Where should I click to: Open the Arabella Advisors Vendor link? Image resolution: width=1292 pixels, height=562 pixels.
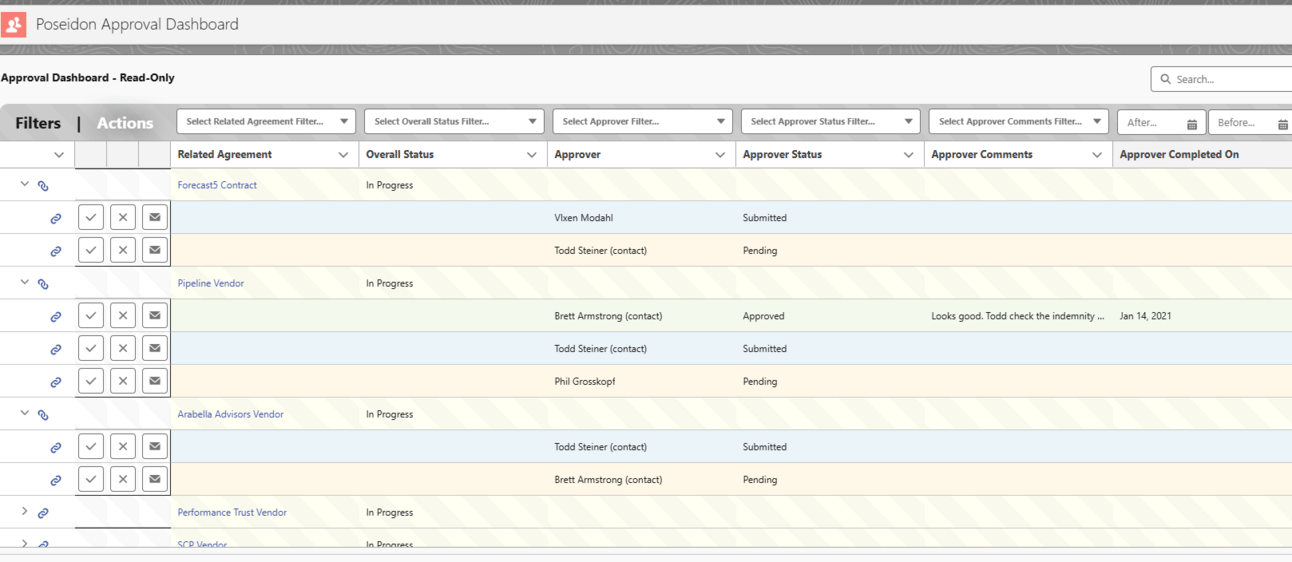pos(230,414)
